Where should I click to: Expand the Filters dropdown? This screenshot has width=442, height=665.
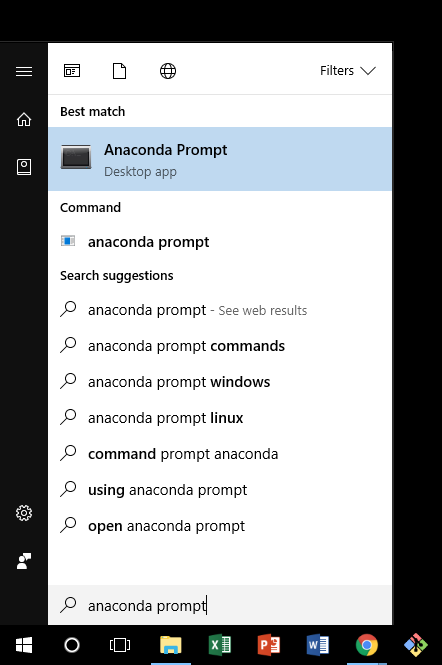tap(348, 70)
